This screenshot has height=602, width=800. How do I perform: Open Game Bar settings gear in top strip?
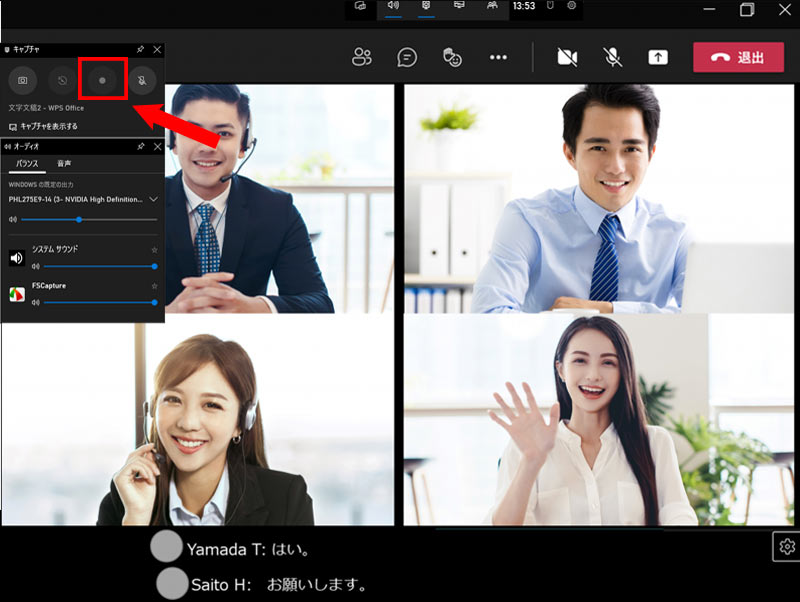pos(571,6)
